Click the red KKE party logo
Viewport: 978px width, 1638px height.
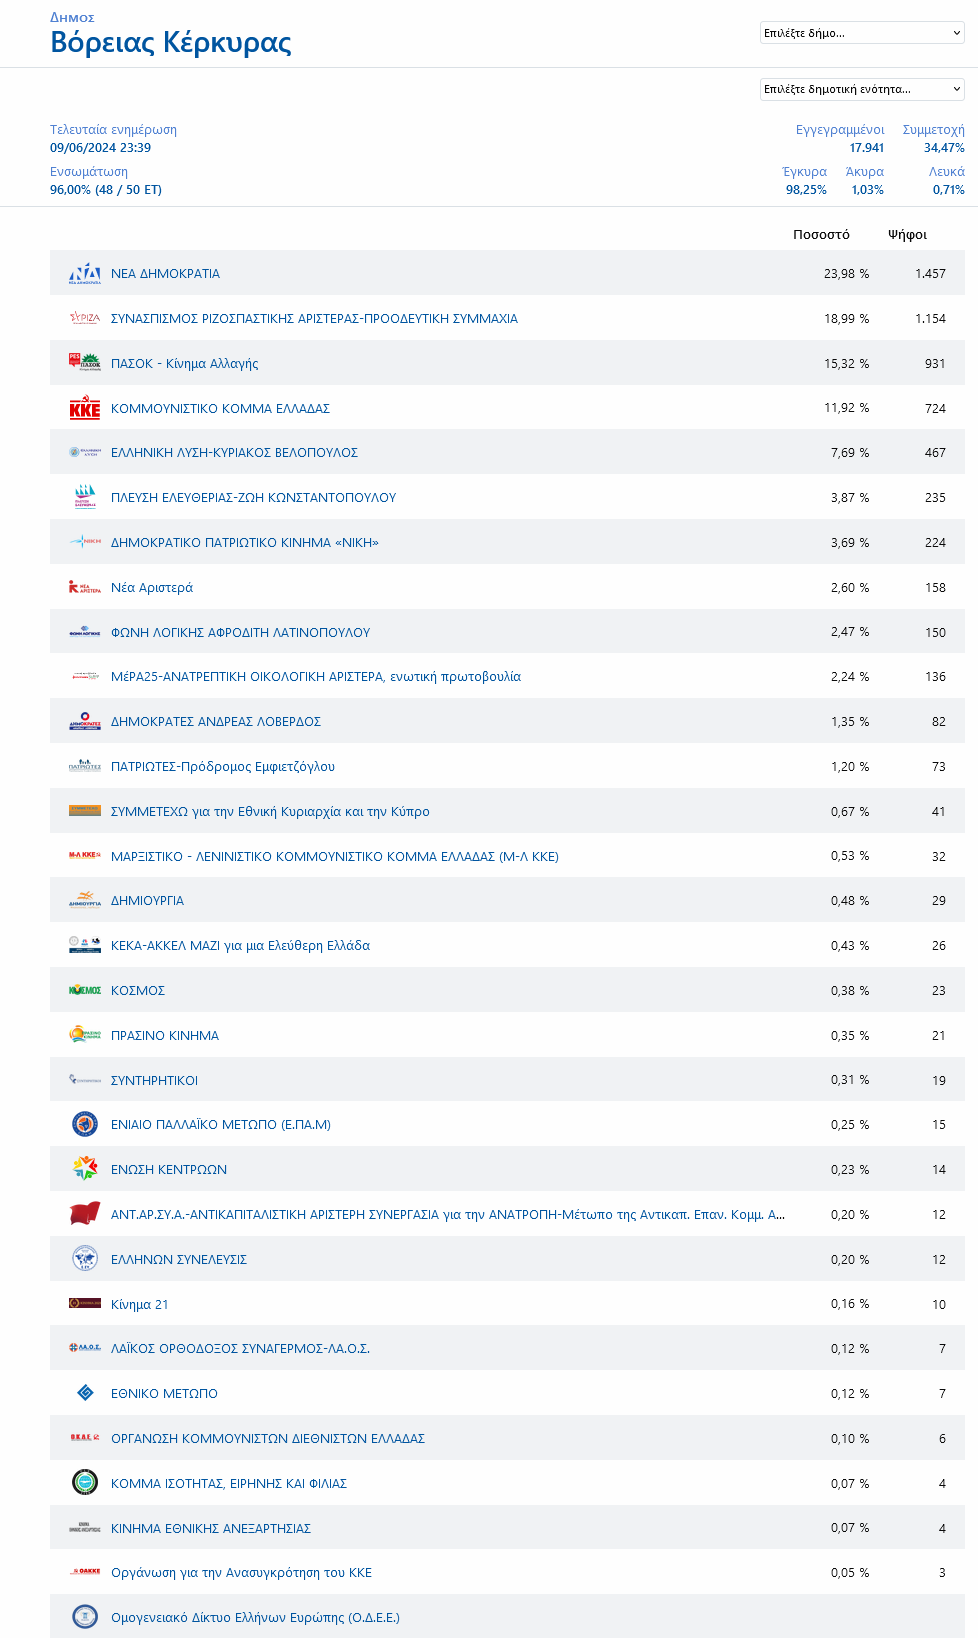coord(85,408)
